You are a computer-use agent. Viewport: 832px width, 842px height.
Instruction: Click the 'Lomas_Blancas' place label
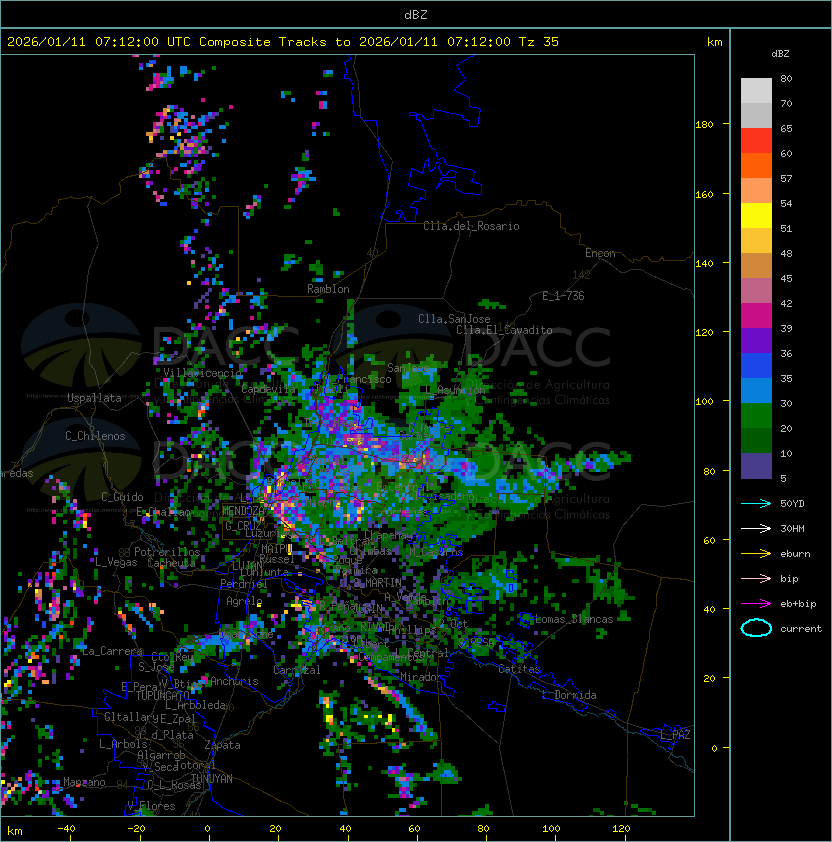tap(574, 619)
